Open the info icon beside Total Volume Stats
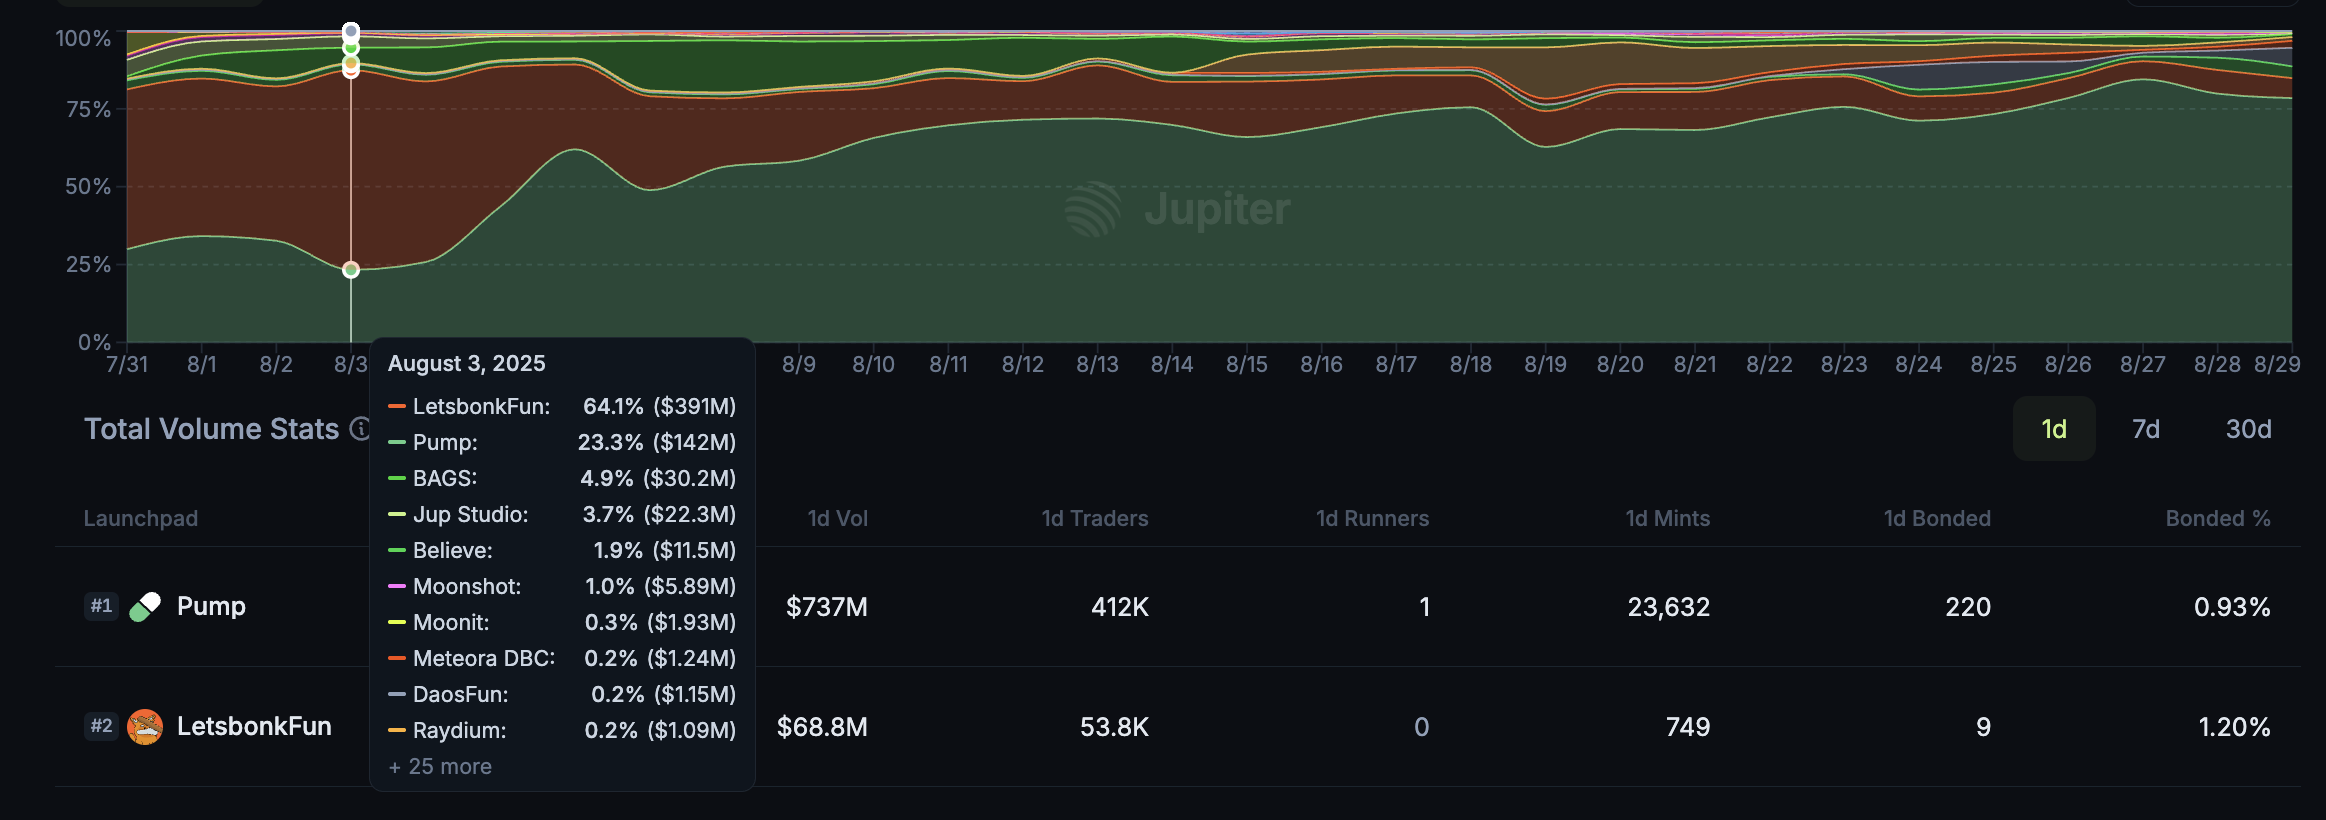The width and height of the screenshot is (2326, 820). click(x=360, y=429)
